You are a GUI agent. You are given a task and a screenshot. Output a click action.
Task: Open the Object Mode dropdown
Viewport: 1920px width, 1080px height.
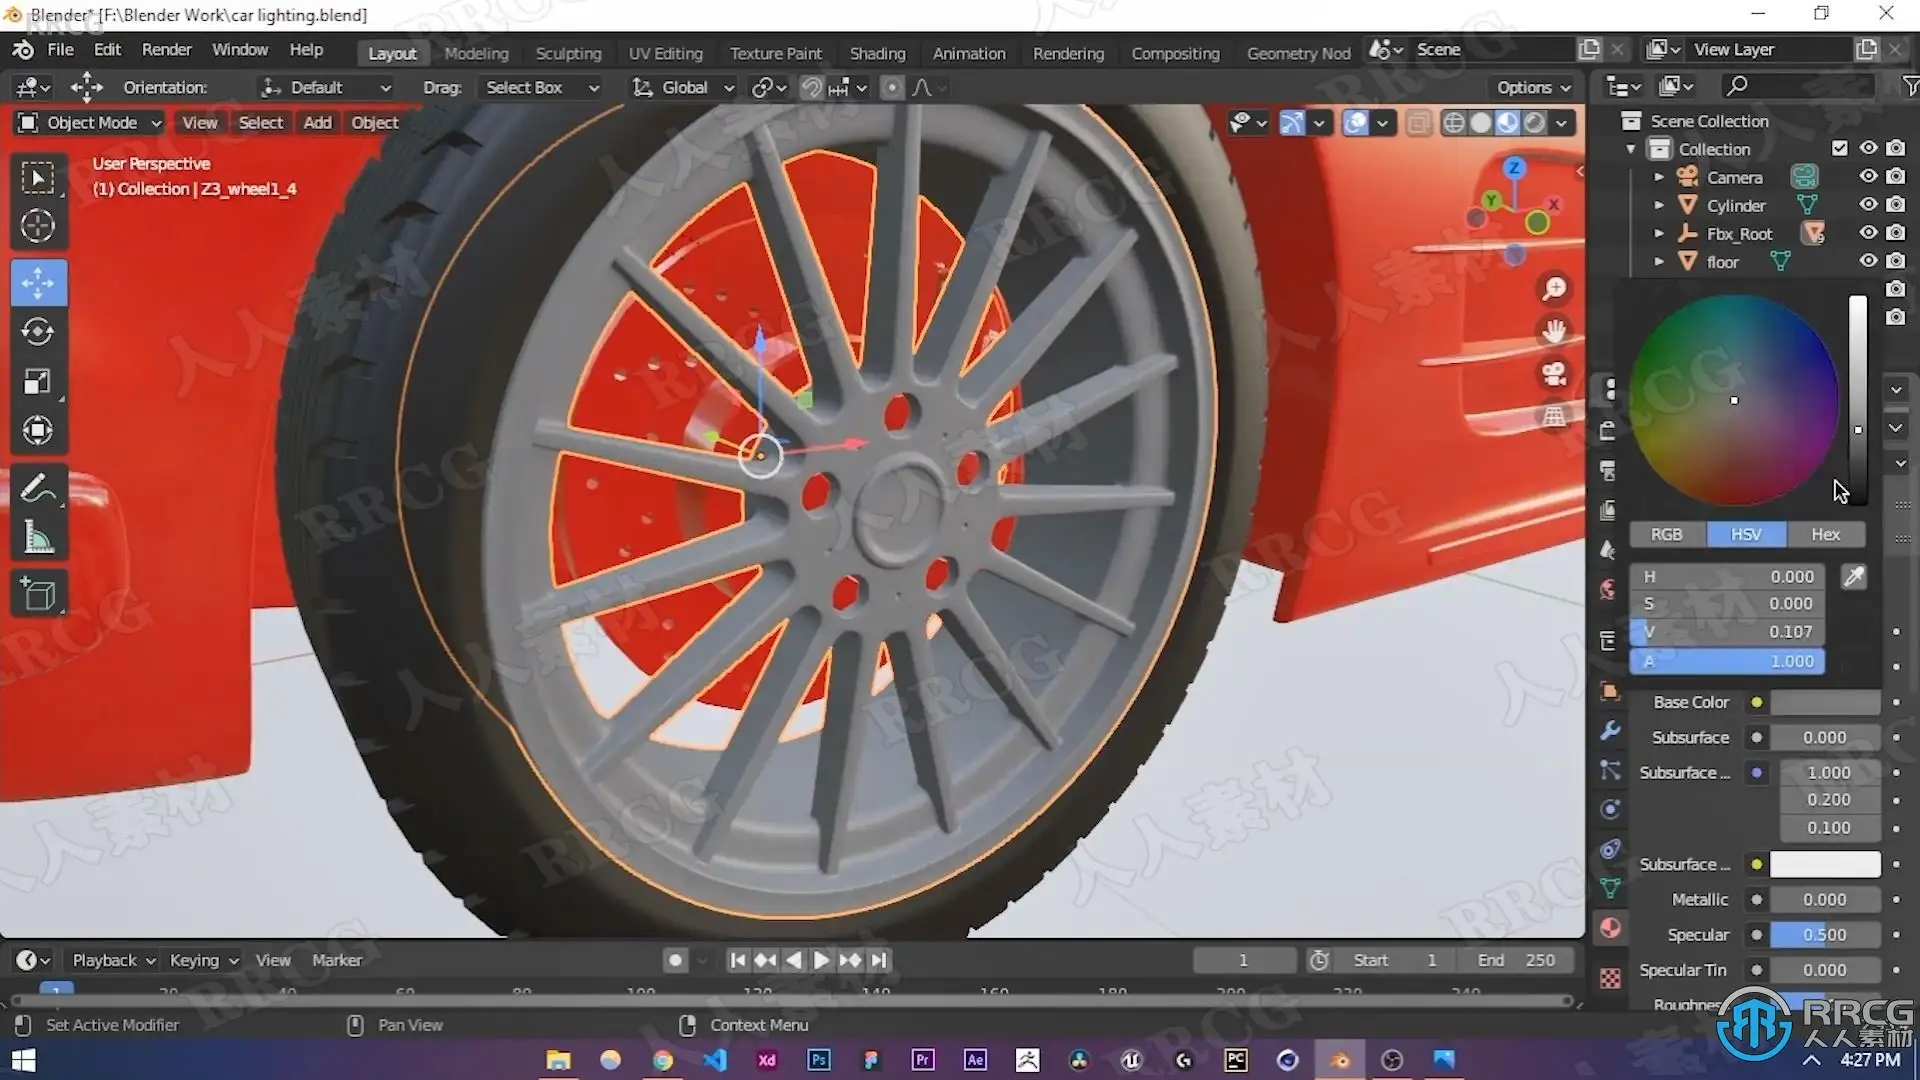click(90, 122)
